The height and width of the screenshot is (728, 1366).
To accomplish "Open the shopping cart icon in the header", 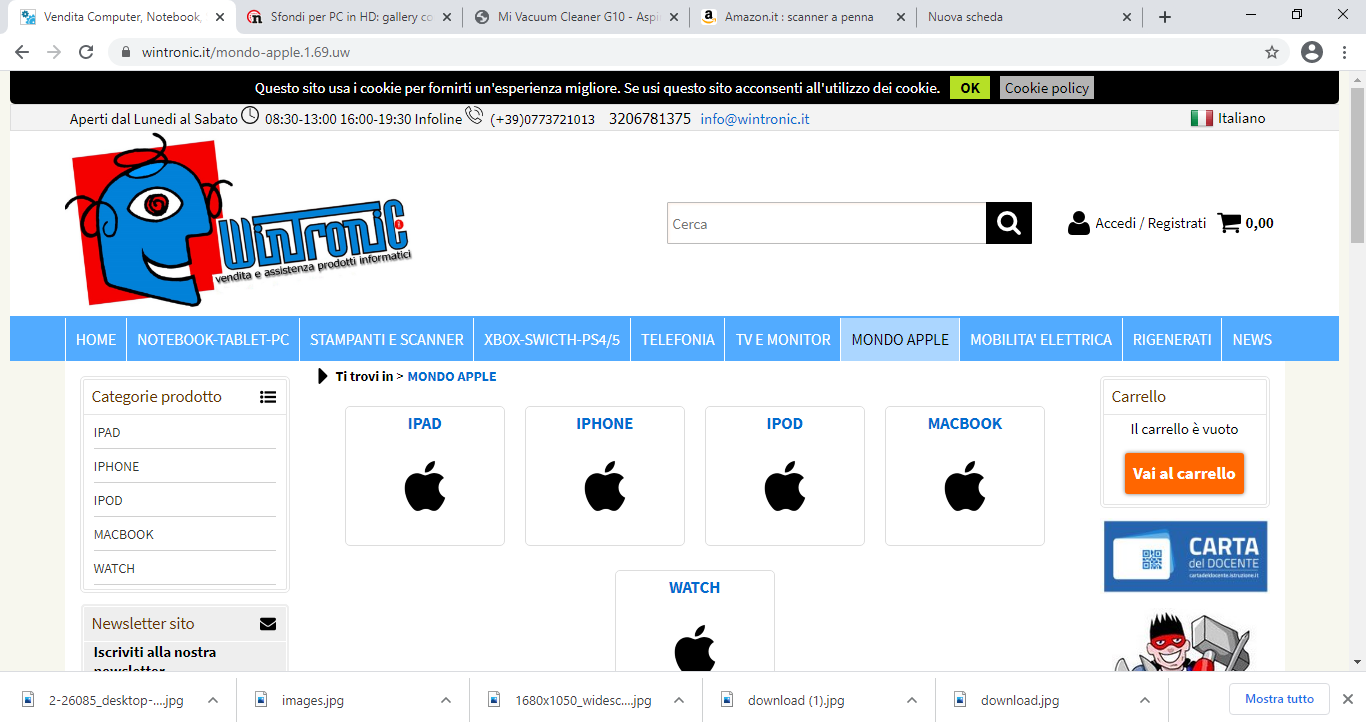I will (1229, 223).
